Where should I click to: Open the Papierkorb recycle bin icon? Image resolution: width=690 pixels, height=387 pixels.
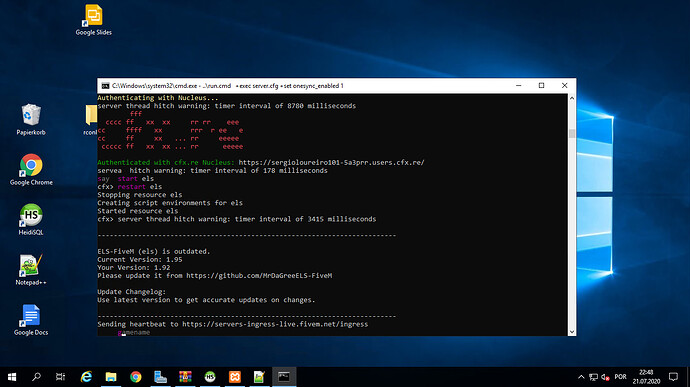coord(31,119)
